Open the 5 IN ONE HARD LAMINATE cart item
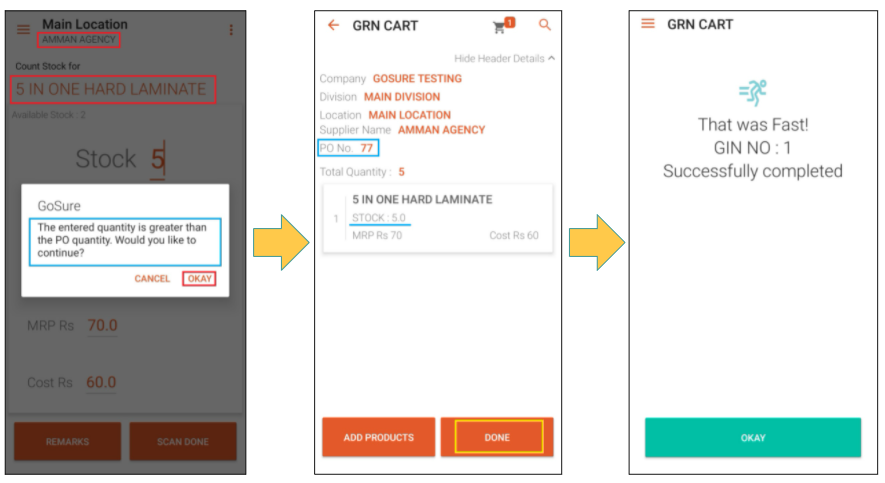The width and height of the screenshot is (885, 483). (437, 218)
